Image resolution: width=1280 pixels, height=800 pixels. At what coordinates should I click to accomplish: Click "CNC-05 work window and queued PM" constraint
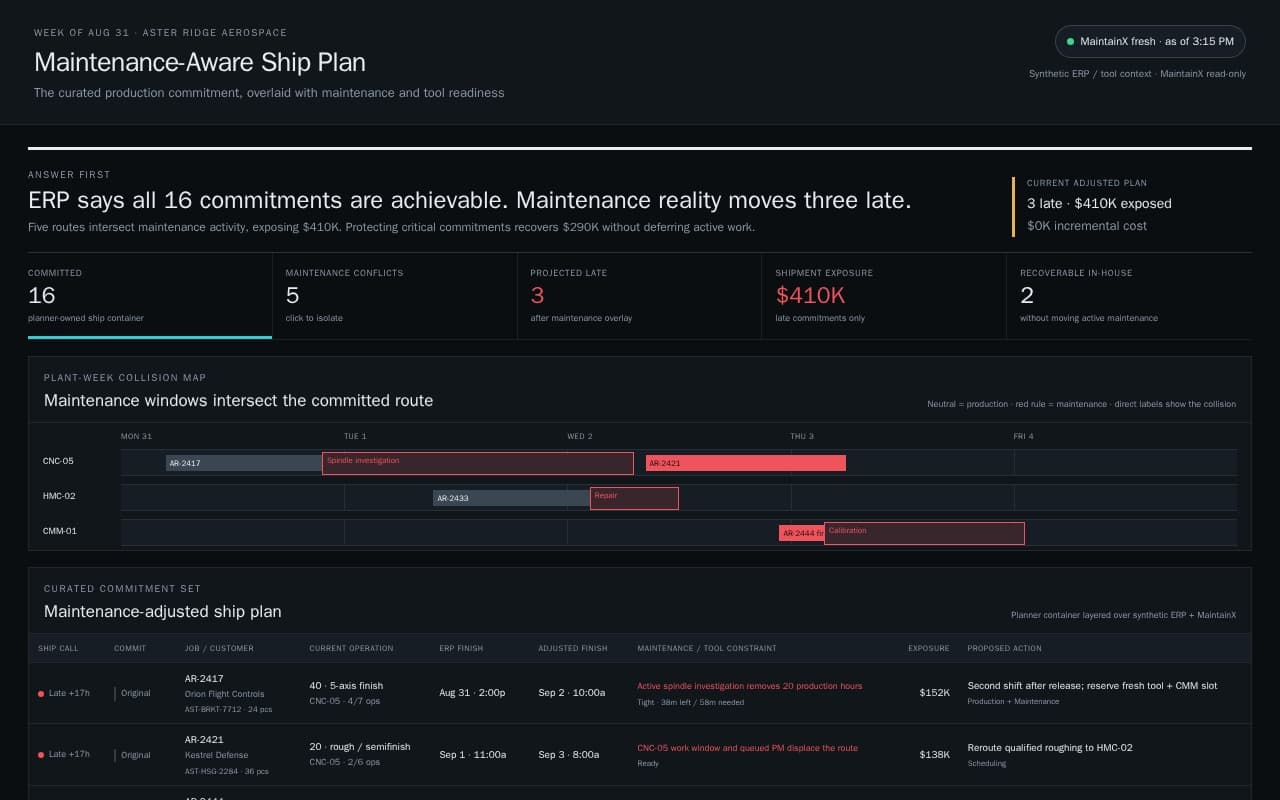[x=747, y=747]
